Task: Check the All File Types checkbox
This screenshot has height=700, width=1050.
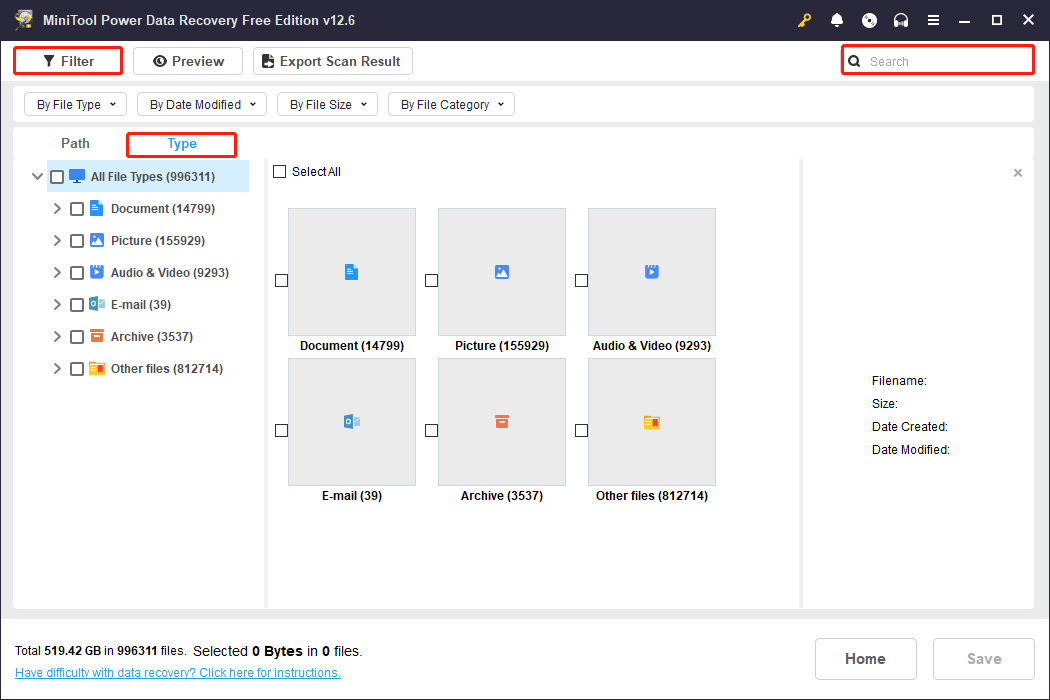Action: [57, 176]
